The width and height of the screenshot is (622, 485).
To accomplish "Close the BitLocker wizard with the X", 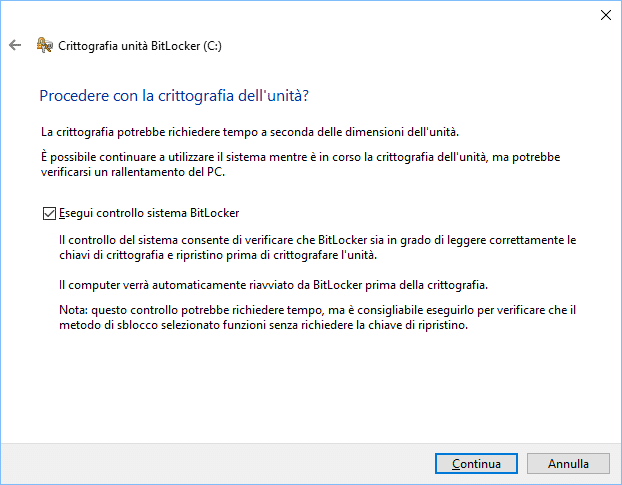I will (x=605, y=15).
